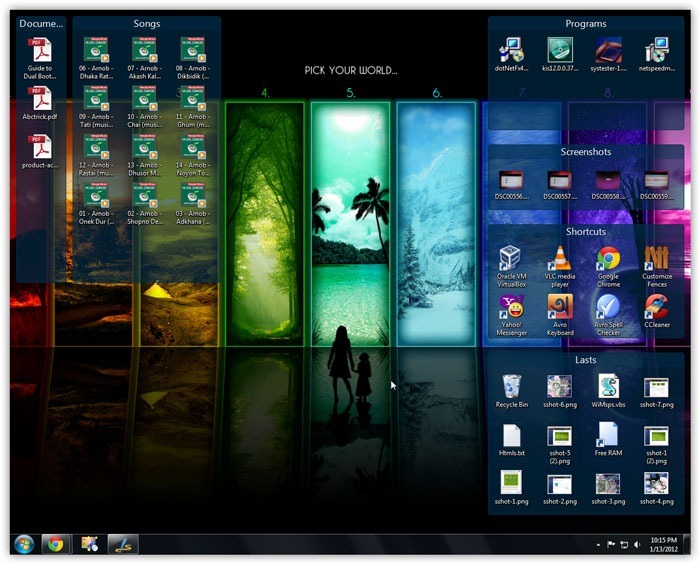Select song 11 - Arnob - Ghum
This screenshot has width=700, height=564.
click(x=192, y=106)
